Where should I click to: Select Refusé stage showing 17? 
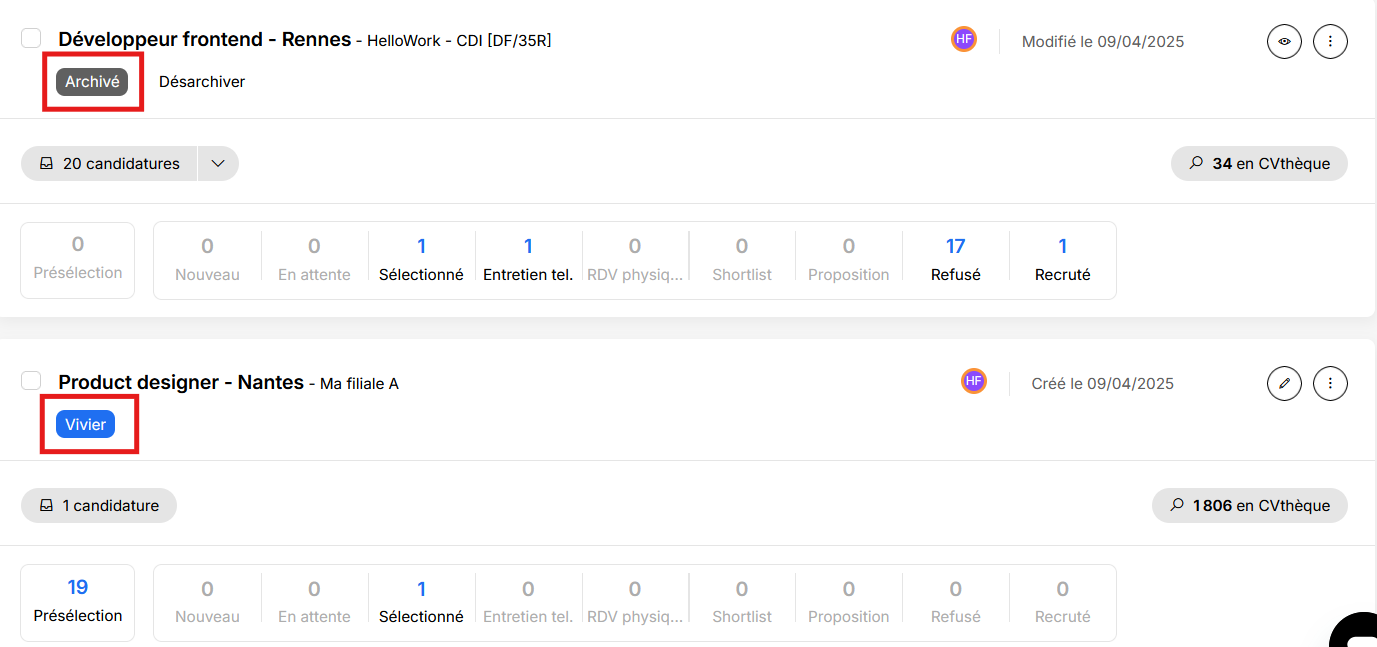coord(956,260)
